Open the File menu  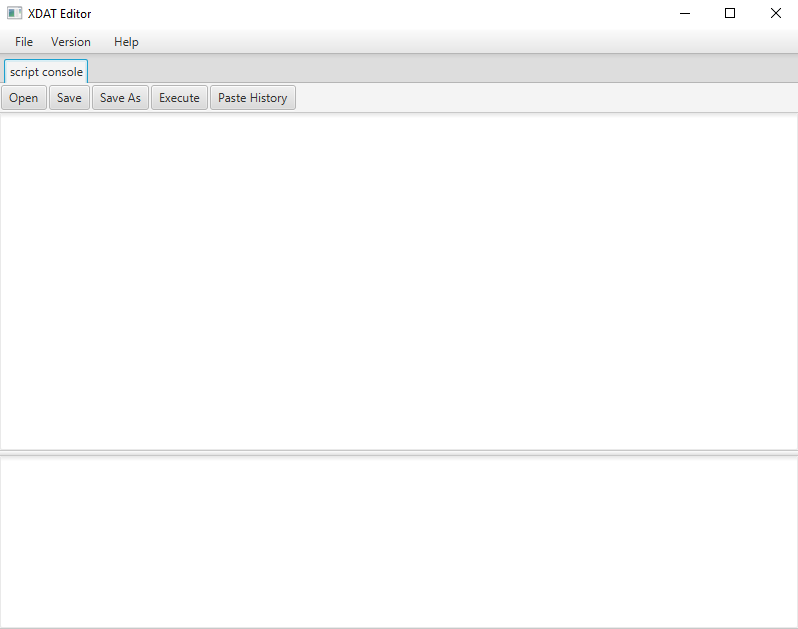point(24,42)
